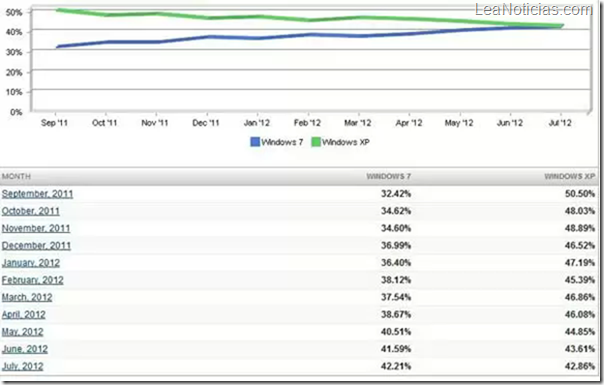This screenshot has height=385, width=604.
Task: Select the 46.52% table cell
Action: click(580, 246)
